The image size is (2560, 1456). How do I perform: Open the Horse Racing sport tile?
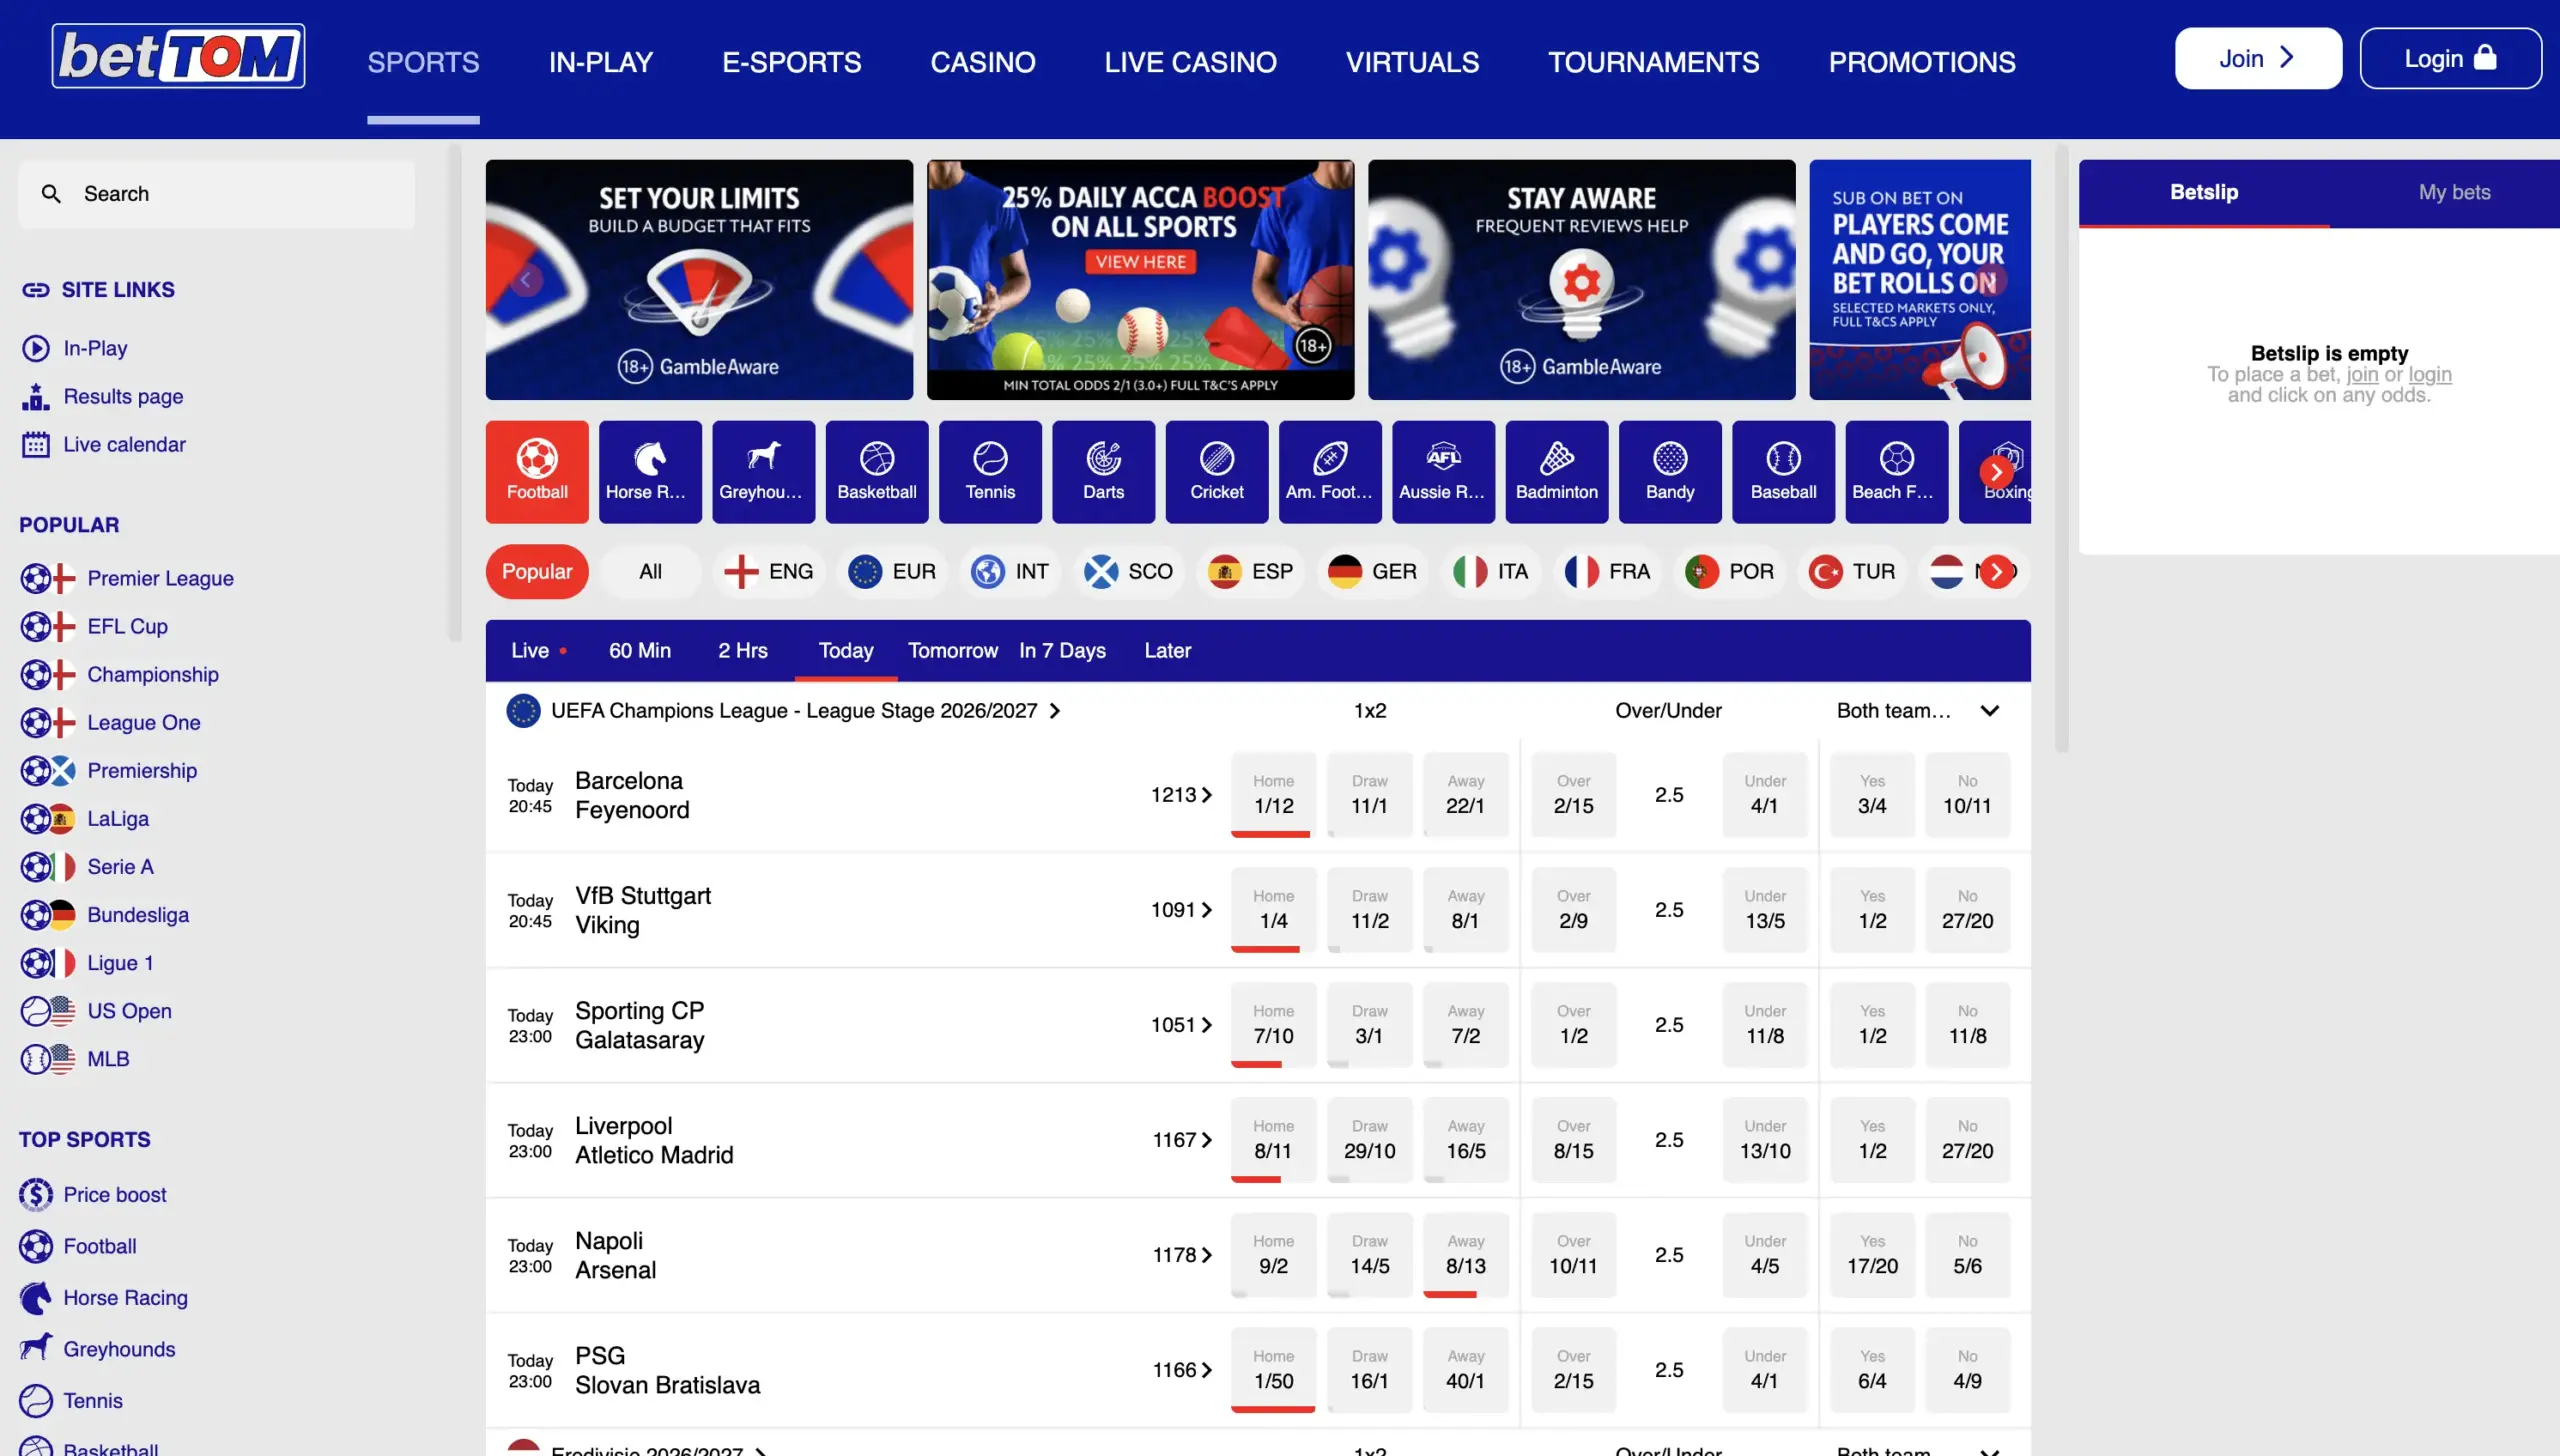coord(650,472)
